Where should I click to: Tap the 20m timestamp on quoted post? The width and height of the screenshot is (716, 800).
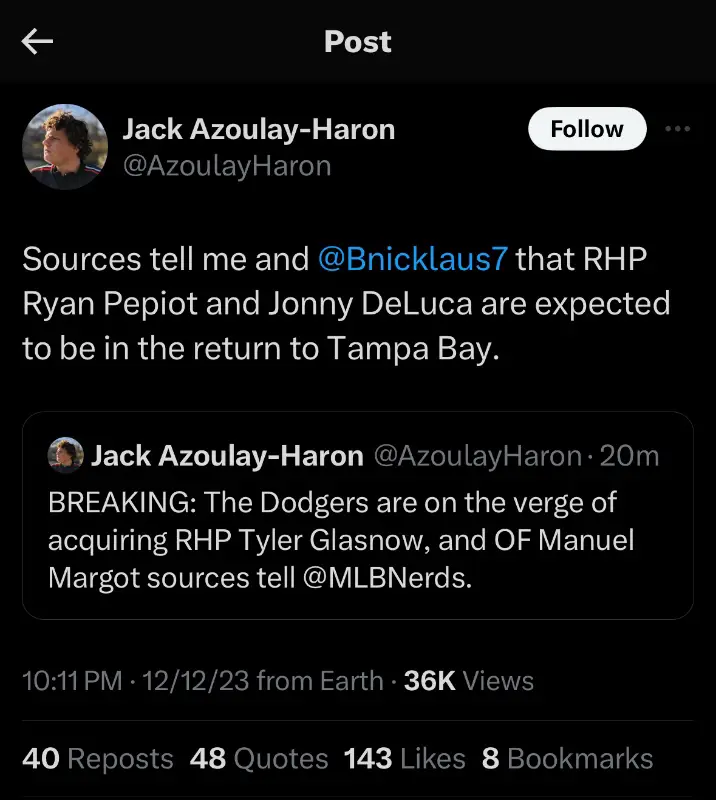pyautogui.click(x=630, y=457)
